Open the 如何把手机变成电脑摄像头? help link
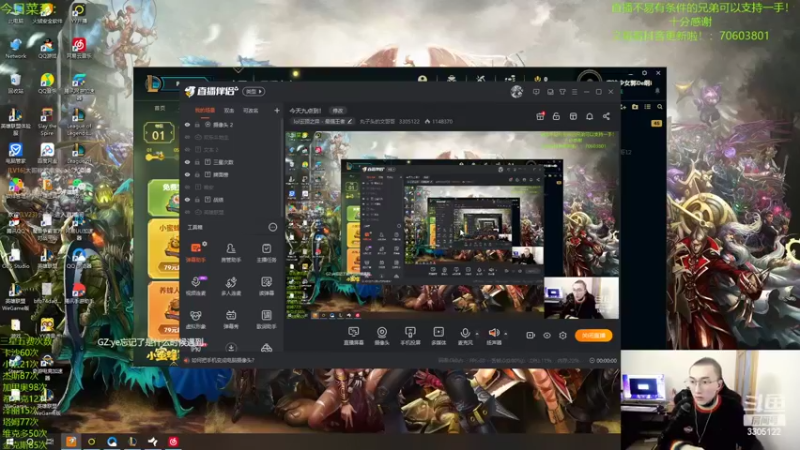The width and height of the screenshot is (800, 450). [x=222, y=360]
